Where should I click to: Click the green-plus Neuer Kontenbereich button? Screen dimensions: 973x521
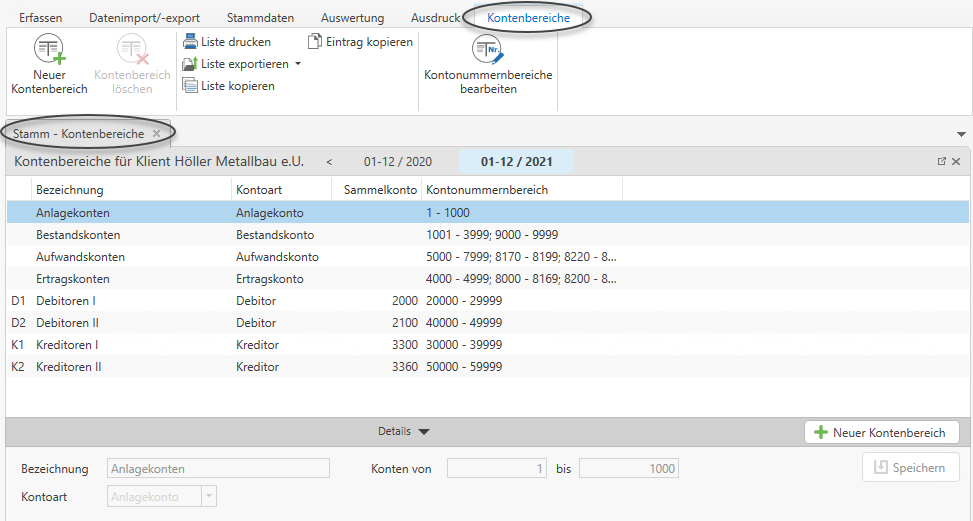881,432
